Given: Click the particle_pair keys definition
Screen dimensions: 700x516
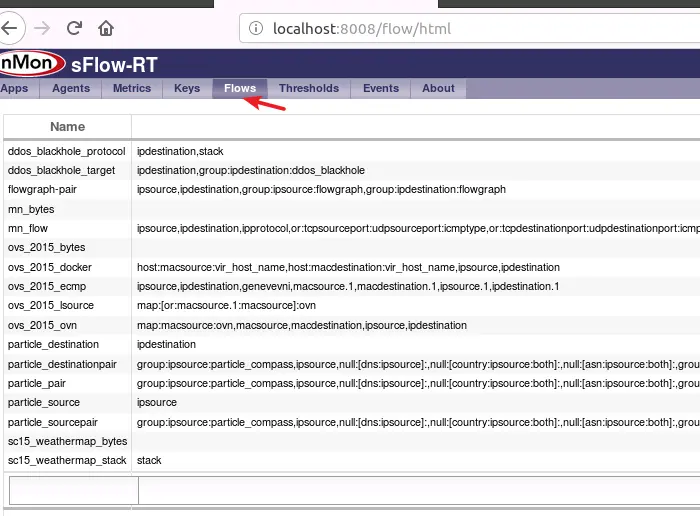Looking at the screenshot, I should point(418,383).
